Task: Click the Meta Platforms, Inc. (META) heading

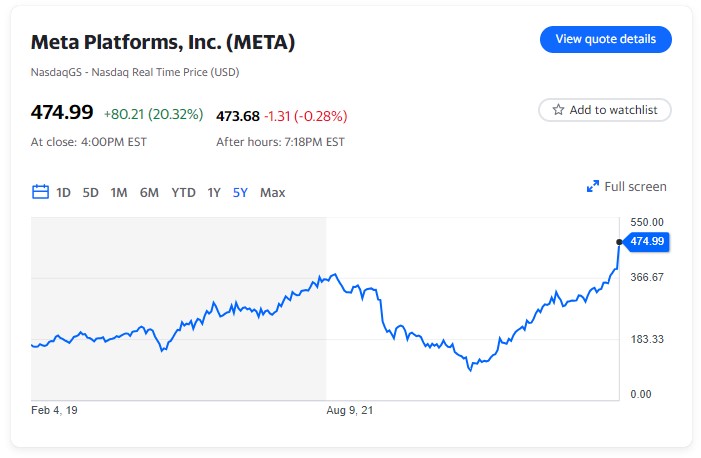Action: pyautogui.click(x=163, y=43)
